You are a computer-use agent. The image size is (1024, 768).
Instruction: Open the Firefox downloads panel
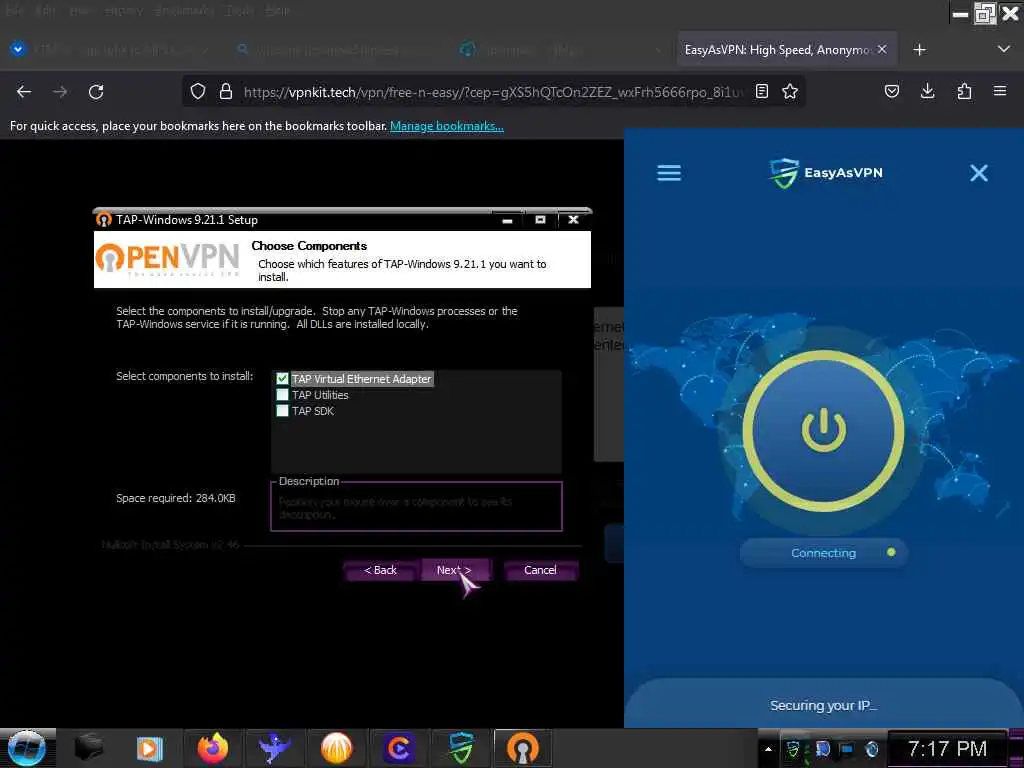pyautogui.click(x=927, y=91)
